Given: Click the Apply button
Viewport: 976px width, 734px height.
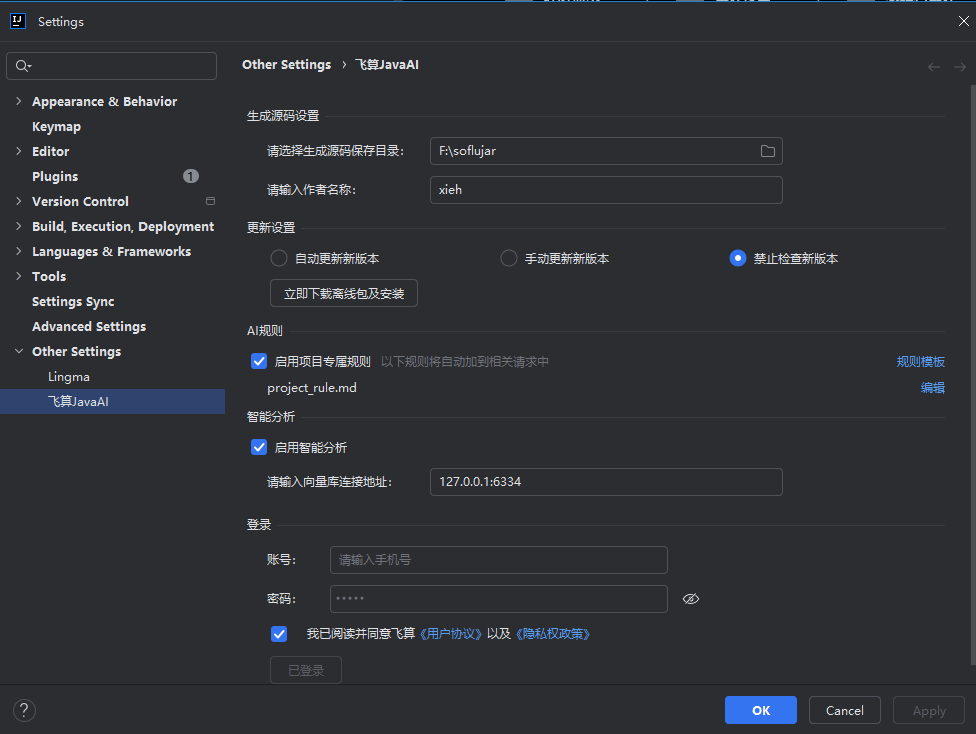Looking at the screenshot, I should pyautogui.click(x=929, y=710).
